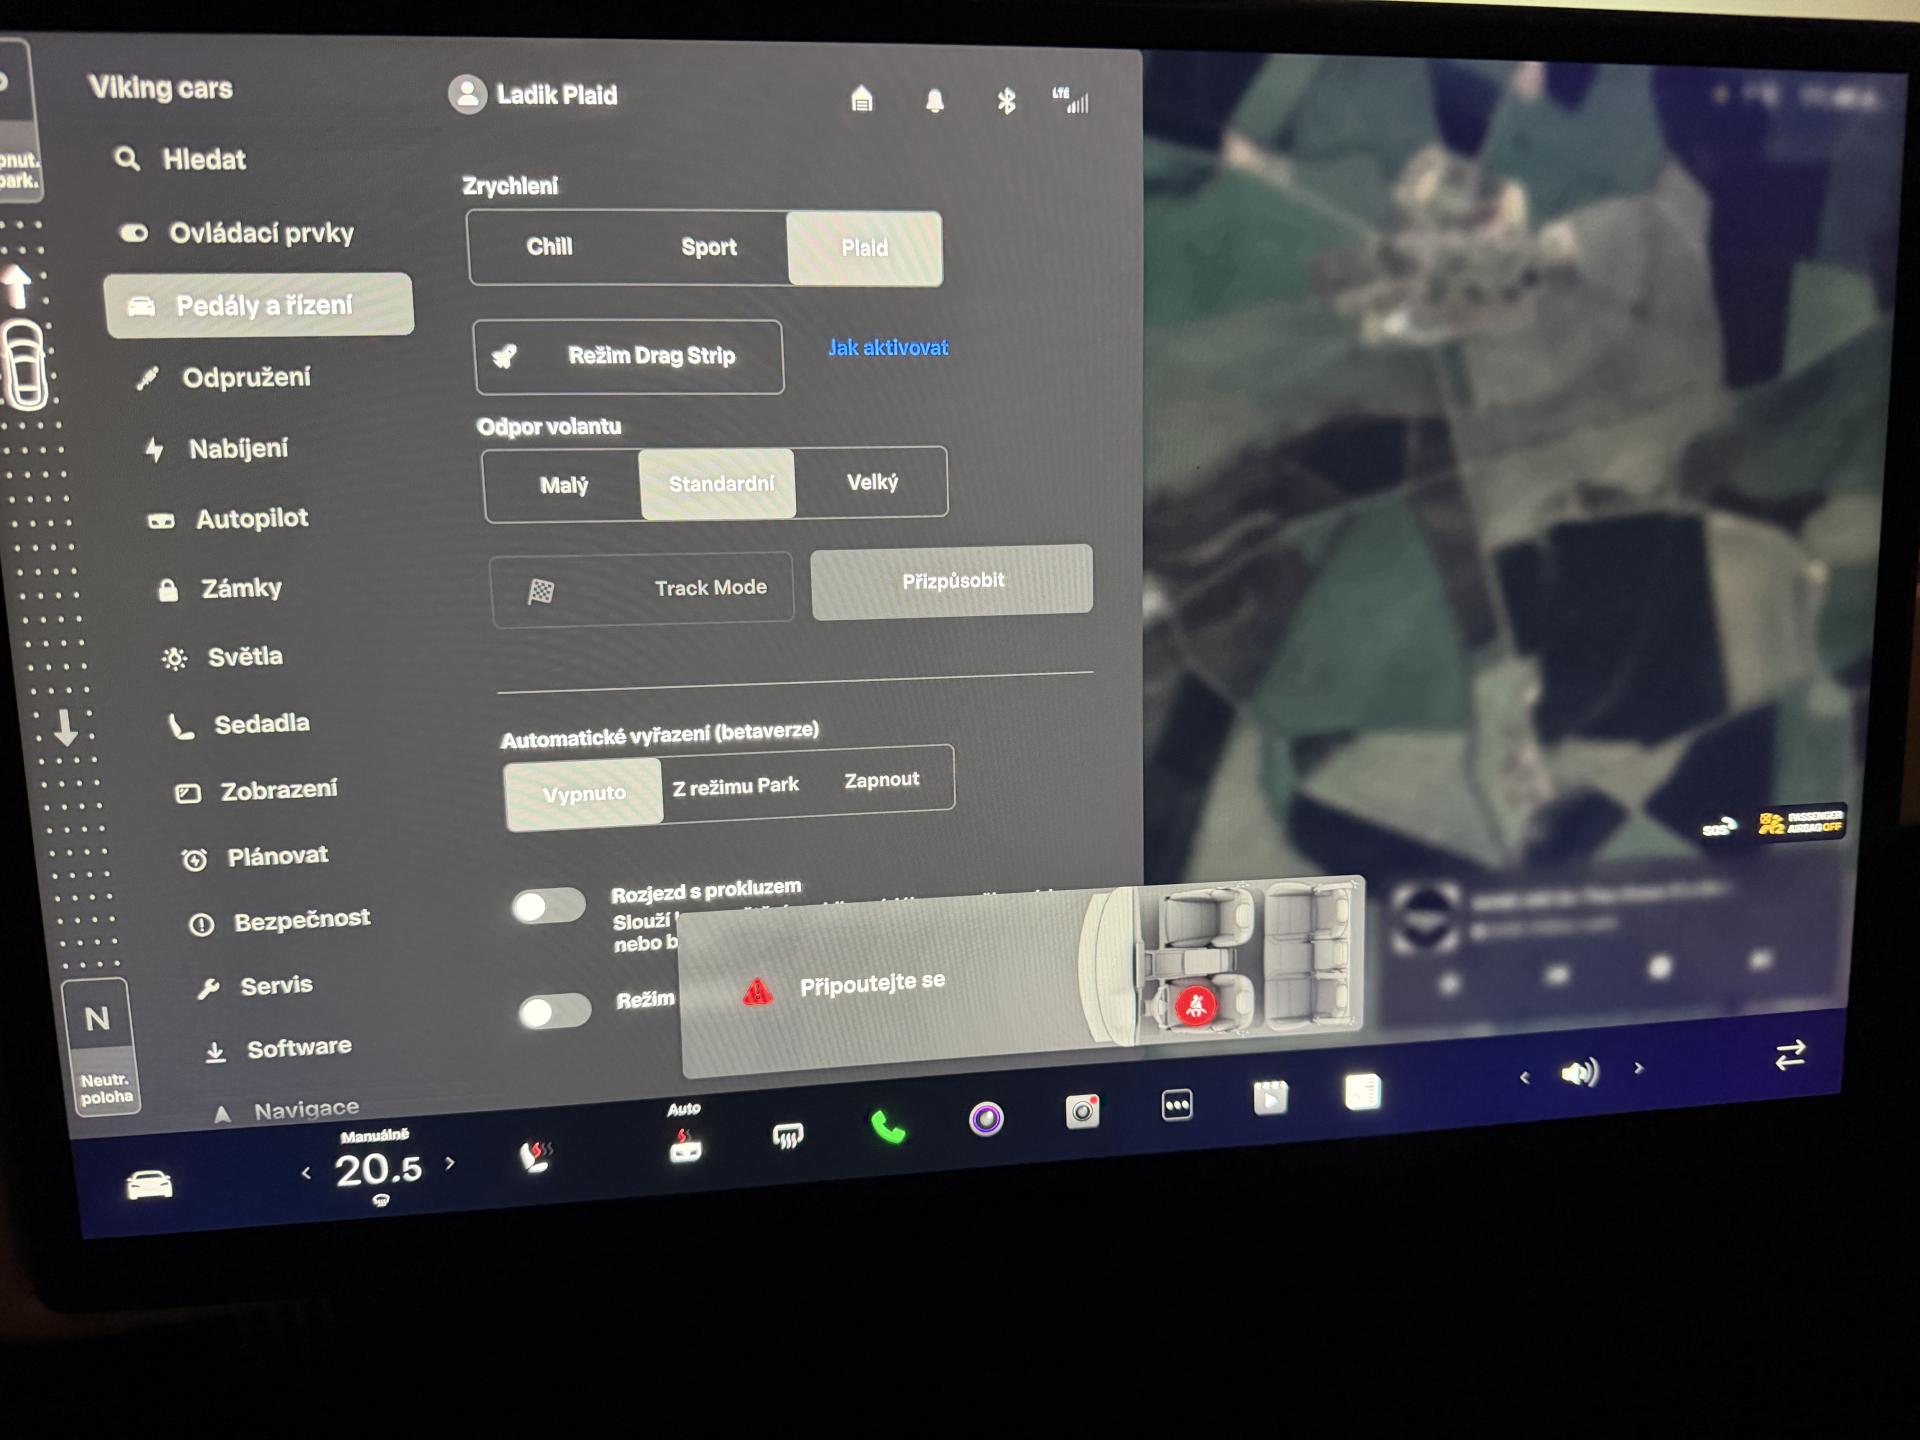This screenshot has width=1920, height=1440.
Task: Open Autopilot settings
Action: [x=228, y=519]
